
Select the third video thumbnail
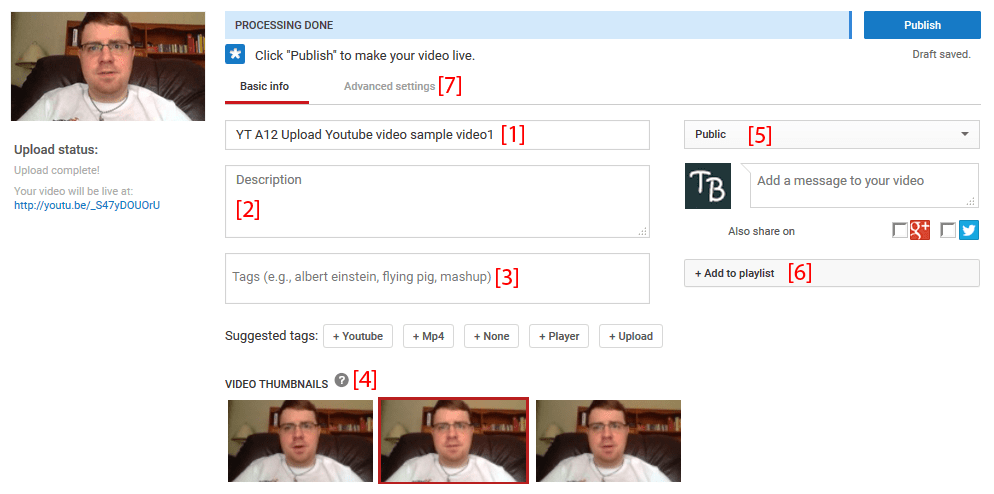pyautogui.click(x=609, y=441)
